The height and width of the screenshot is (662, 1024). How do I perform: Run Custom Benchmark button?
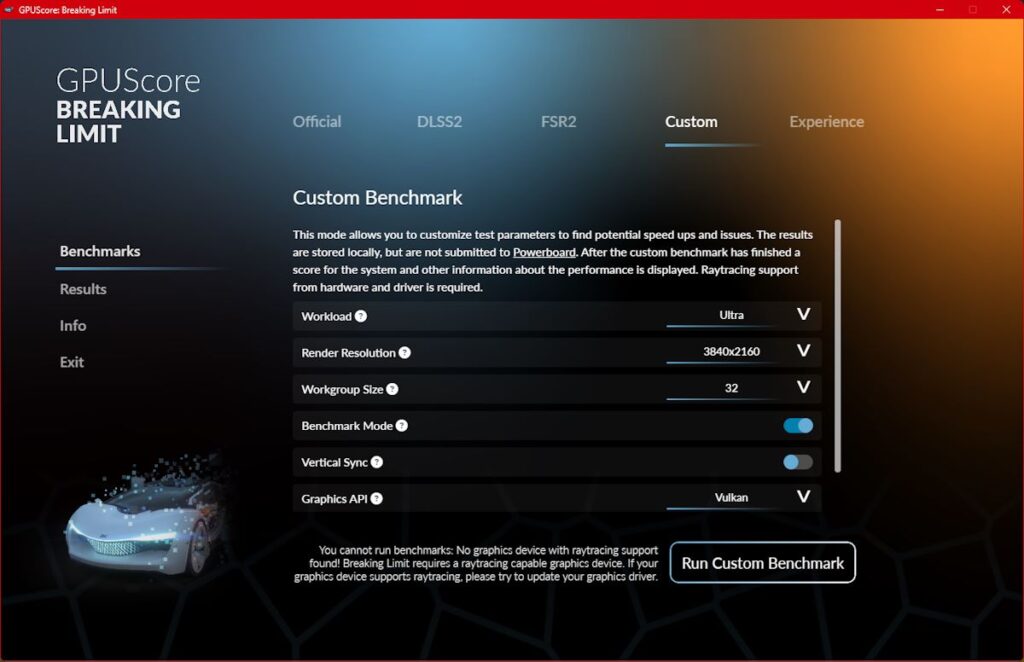(x=763, y=563)
